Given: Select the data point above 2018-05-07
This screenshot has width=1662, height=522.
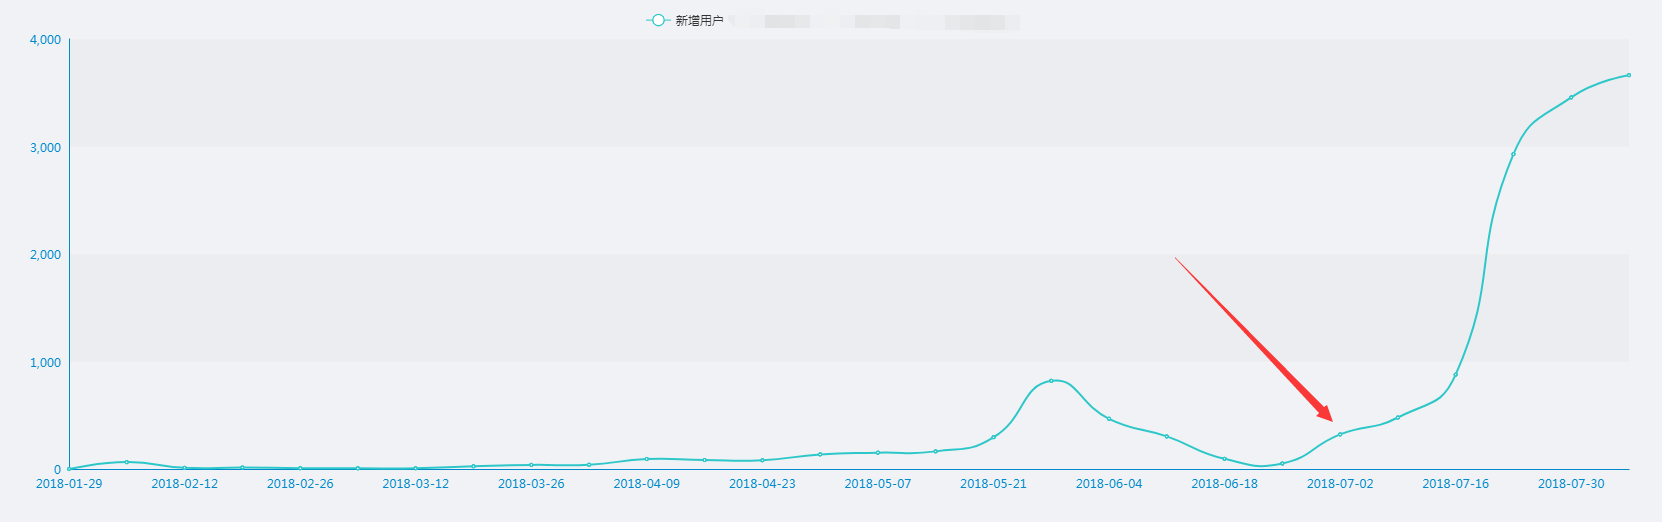Looking at the screenshot, I should [878, 453].
